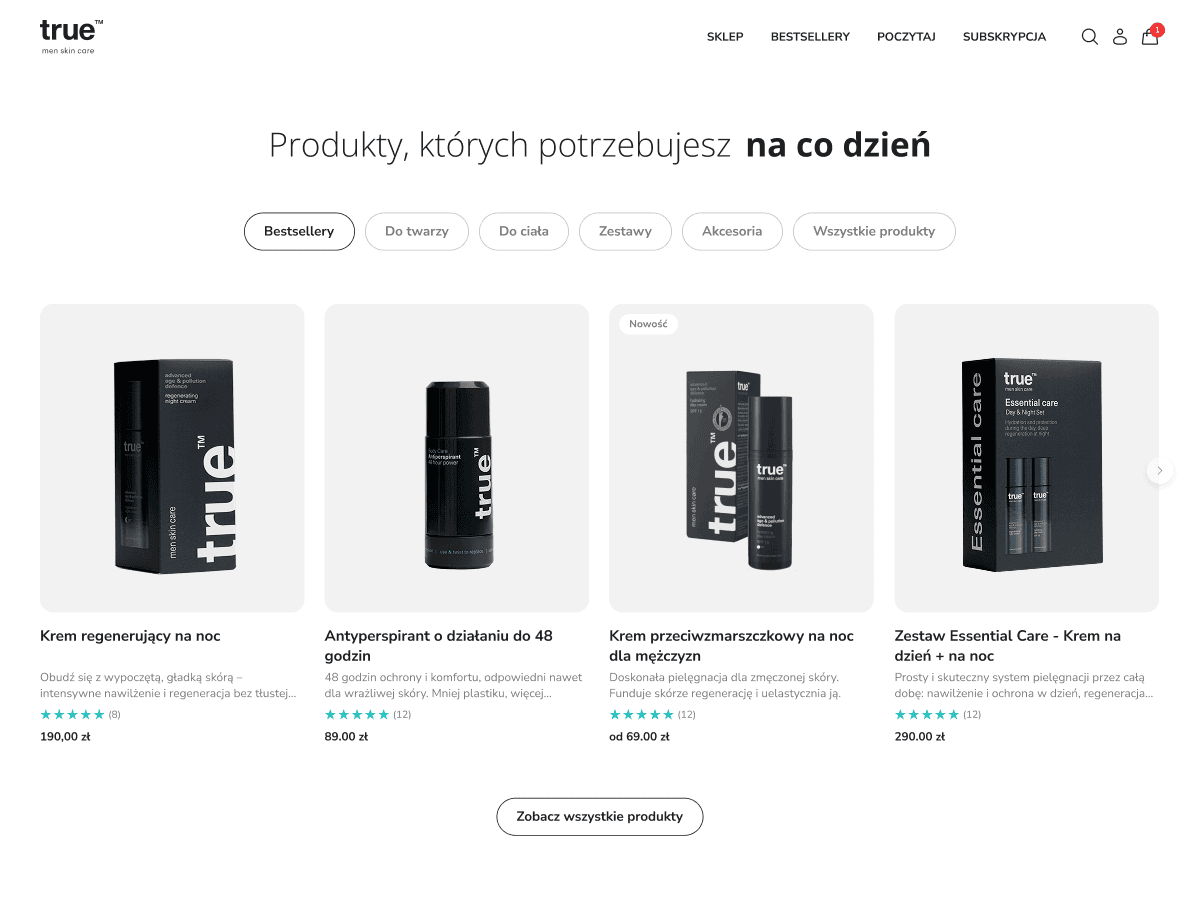Go to SUBSKRYPCJA in navigation
This screenshot has height=901, width=1200.
pos(1004,37)
